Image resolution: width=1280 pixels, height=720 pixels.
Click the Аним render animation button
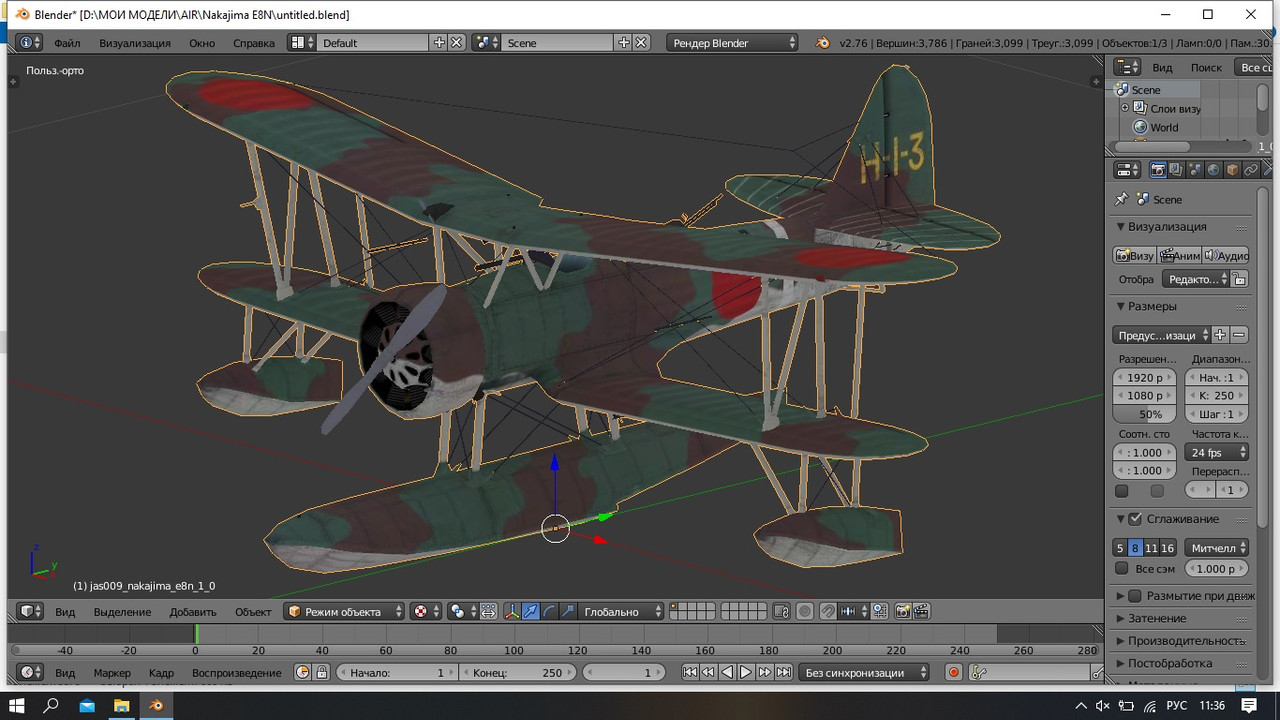(1179, 255)
